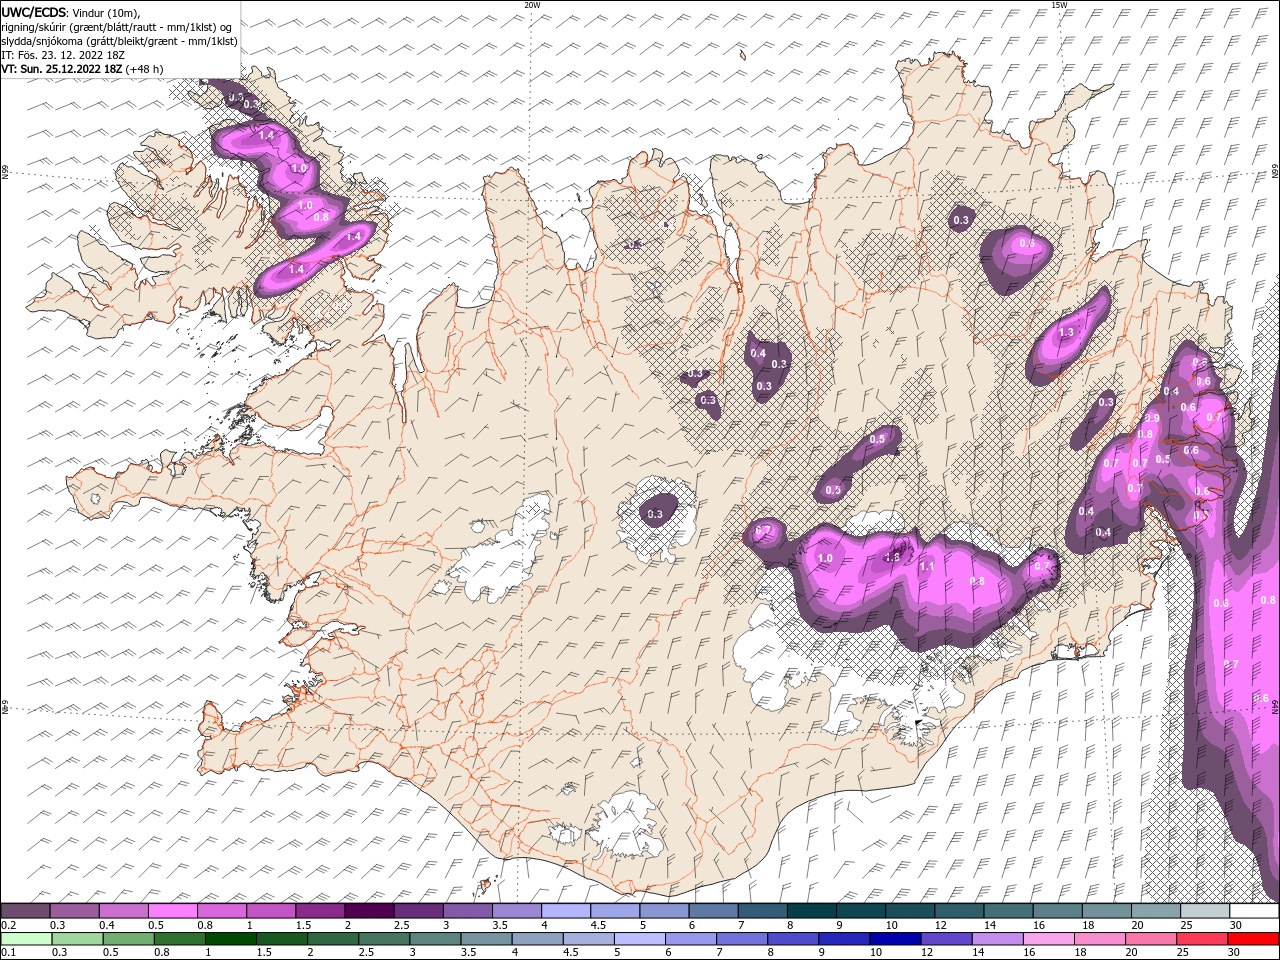Screen dimensions: 1280x960
Task: Click the '1.3' snowfall value in the northeast
Action: [1066, 333]
